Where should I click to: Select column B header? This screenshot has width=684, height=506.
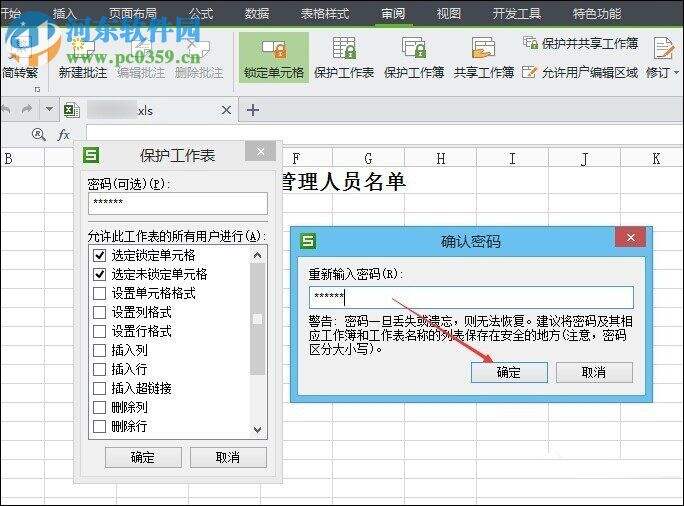click(x=22, y=158)
